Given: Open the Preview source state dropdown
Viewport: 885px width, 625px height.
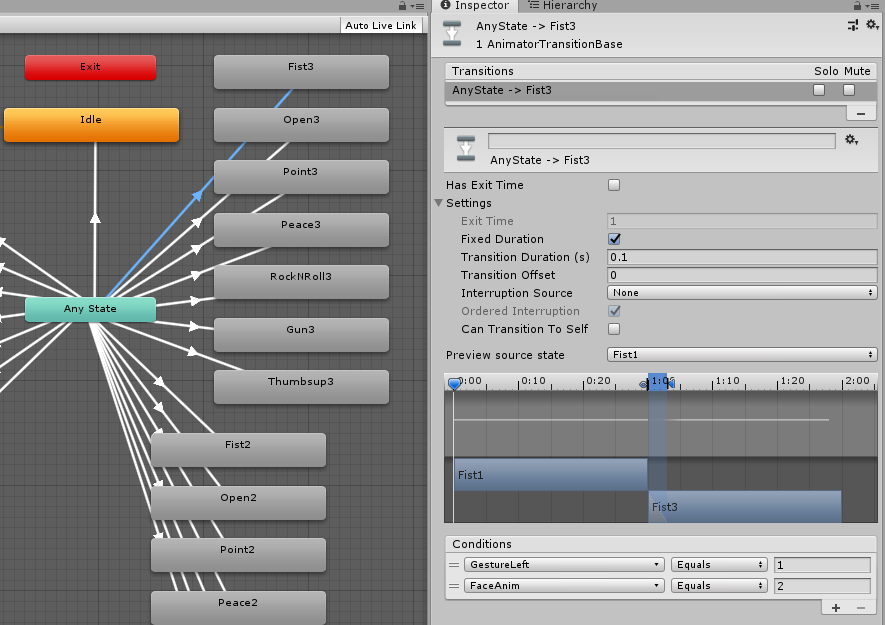Looking at the screenshot, I should [x=742, y=355].
